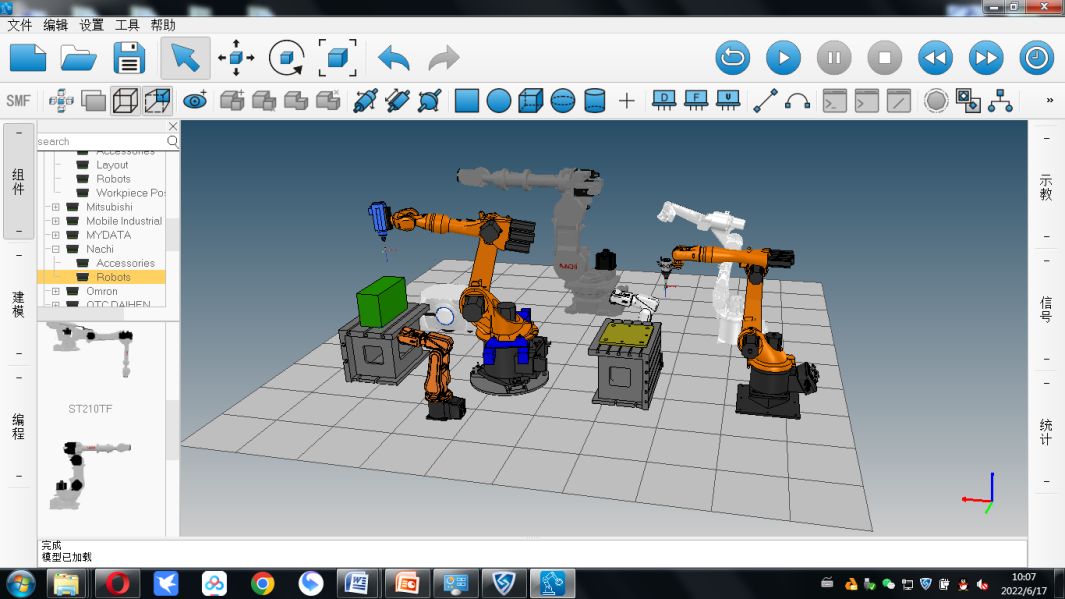Open the 工具 menu
Image resolution: width=1065 pixels, height=599 pixels.
tap(127, 25)
